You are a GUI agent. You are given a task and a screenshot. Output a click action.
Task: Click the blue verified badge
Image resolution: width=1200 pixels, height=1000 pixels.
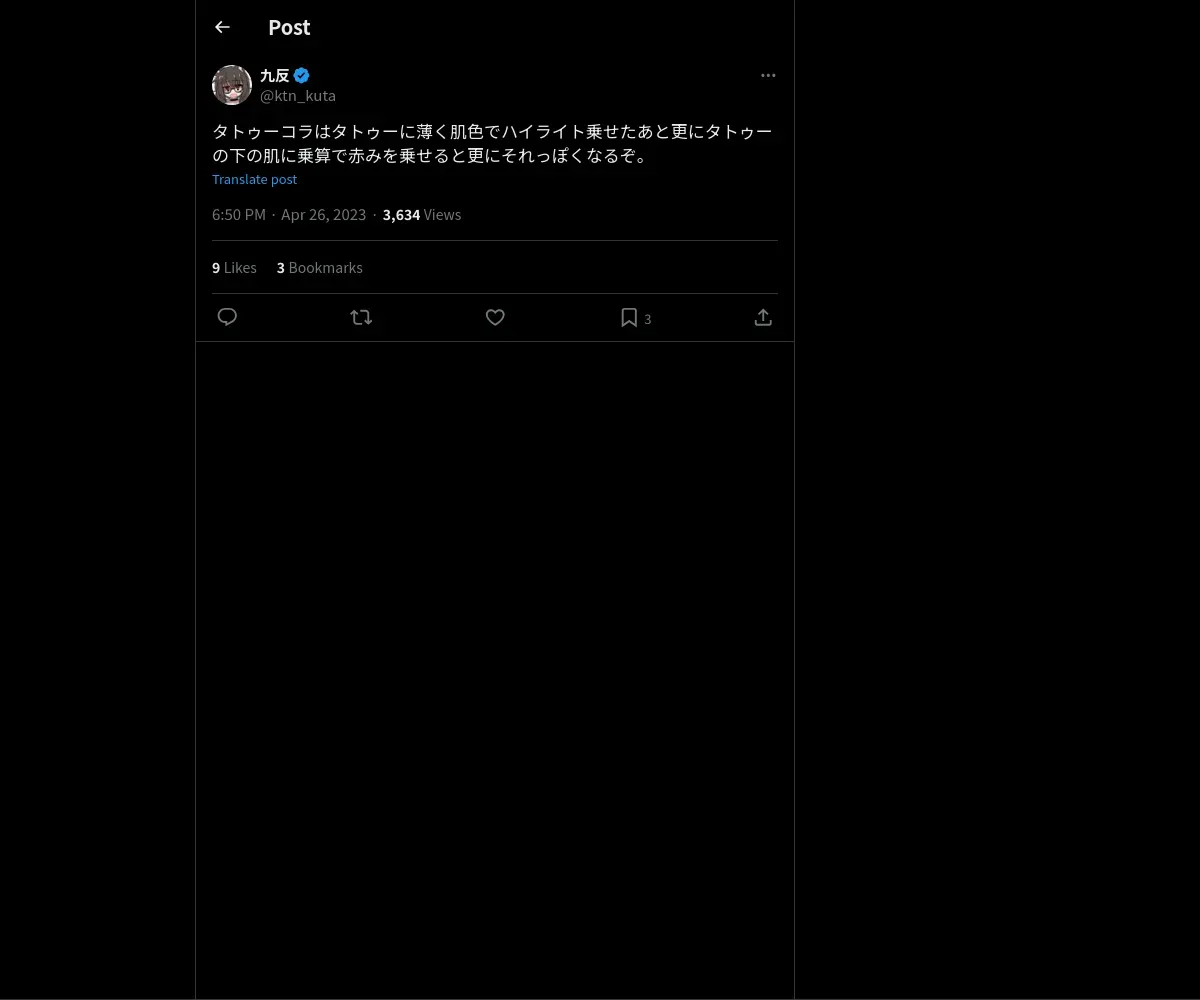(301, 75)
